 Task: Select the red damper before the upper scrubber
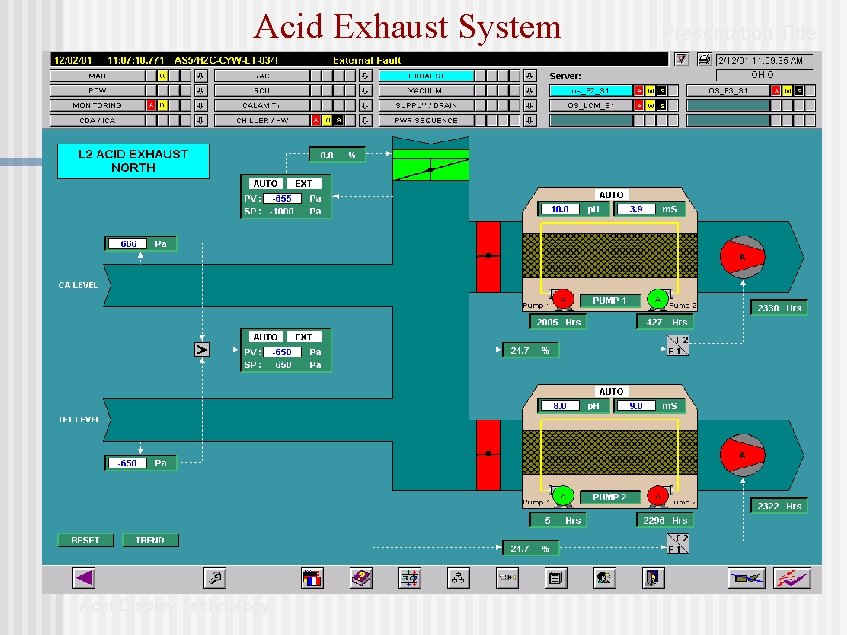click(488, 256)
